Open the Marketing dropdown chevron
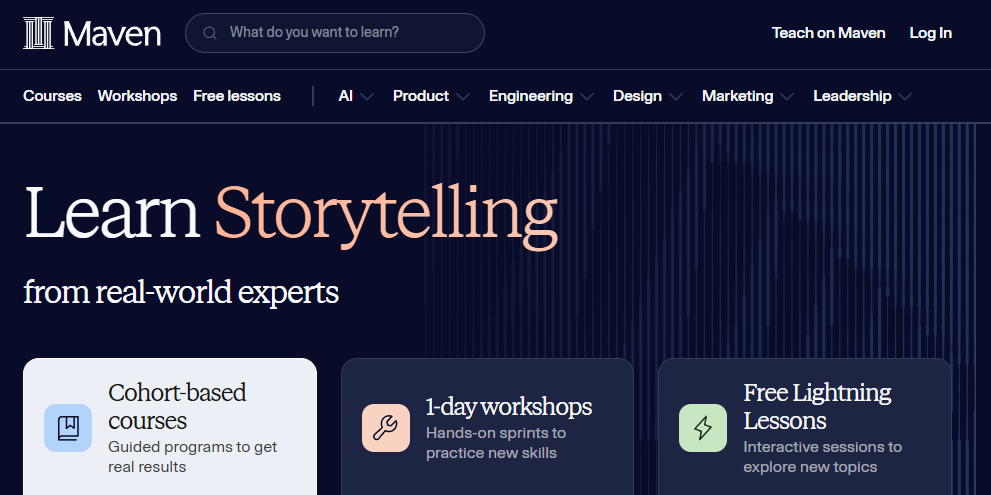Screen dimensions: 991x495 (x=787, y=97)
